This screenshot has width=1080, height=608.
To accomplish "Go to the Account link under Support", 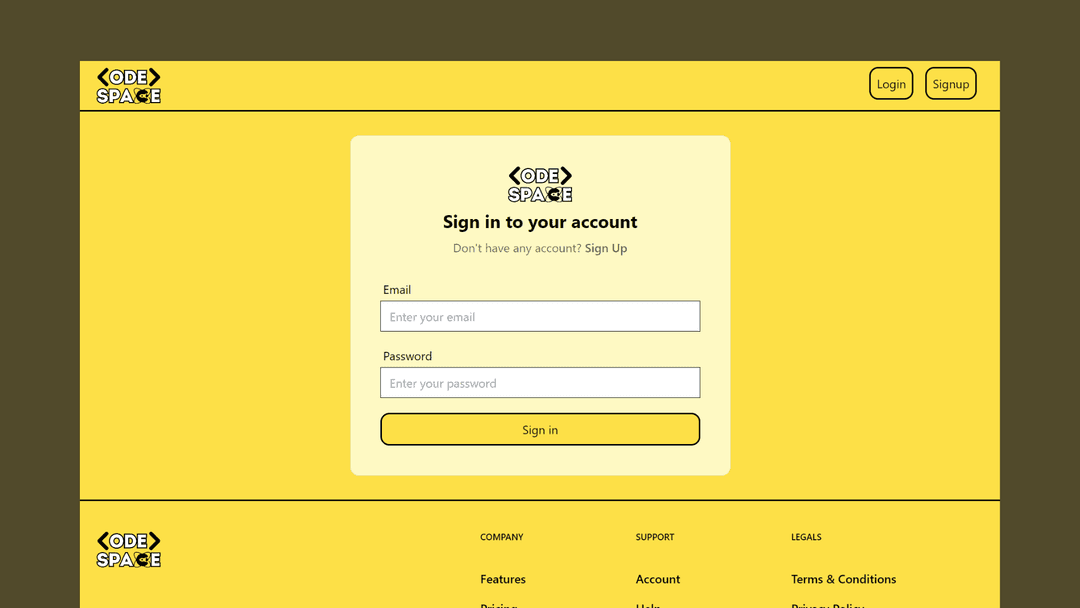I will pos(658,579).
